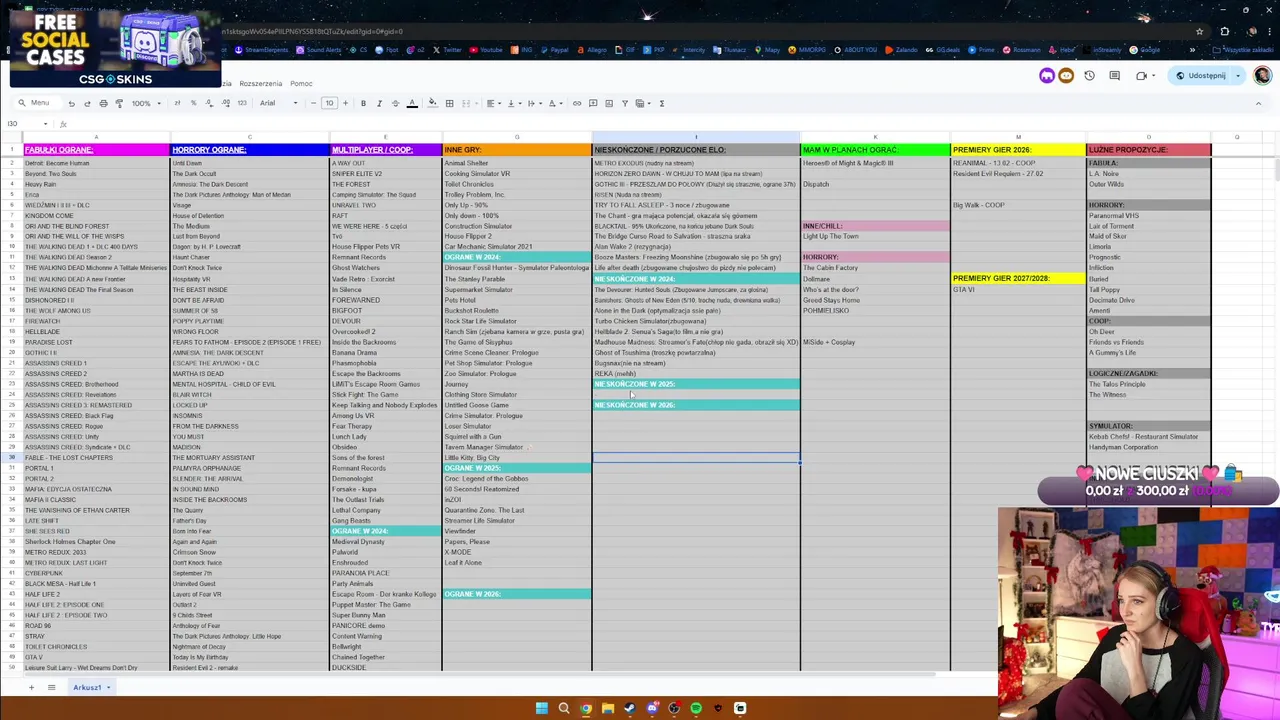Bookmark this page with the star icon
This screenshot has width=1280, height=720.
tap(1199, 31)
